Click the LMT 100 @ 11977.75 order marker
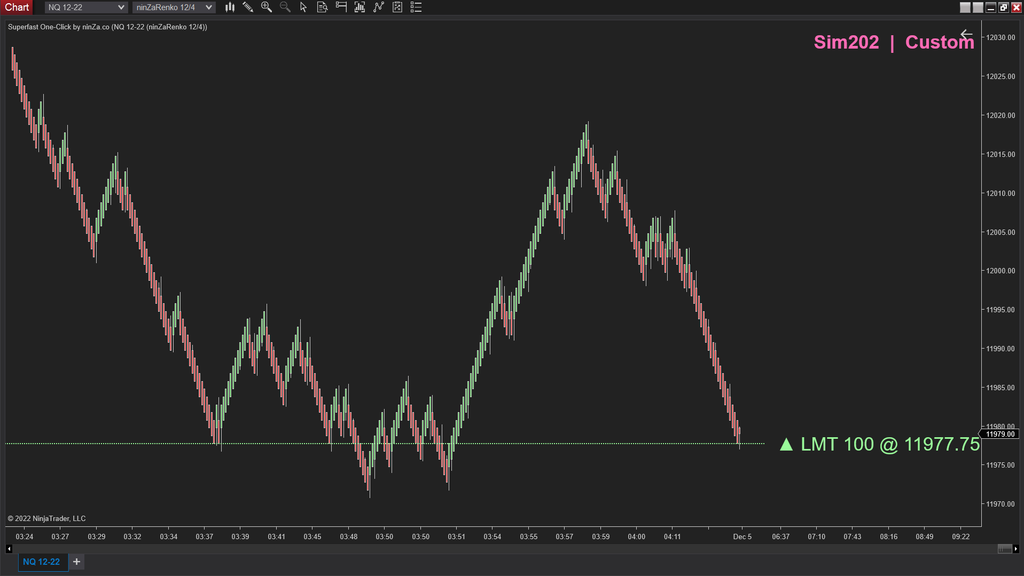1024x576 pixels. click(878, 444)
